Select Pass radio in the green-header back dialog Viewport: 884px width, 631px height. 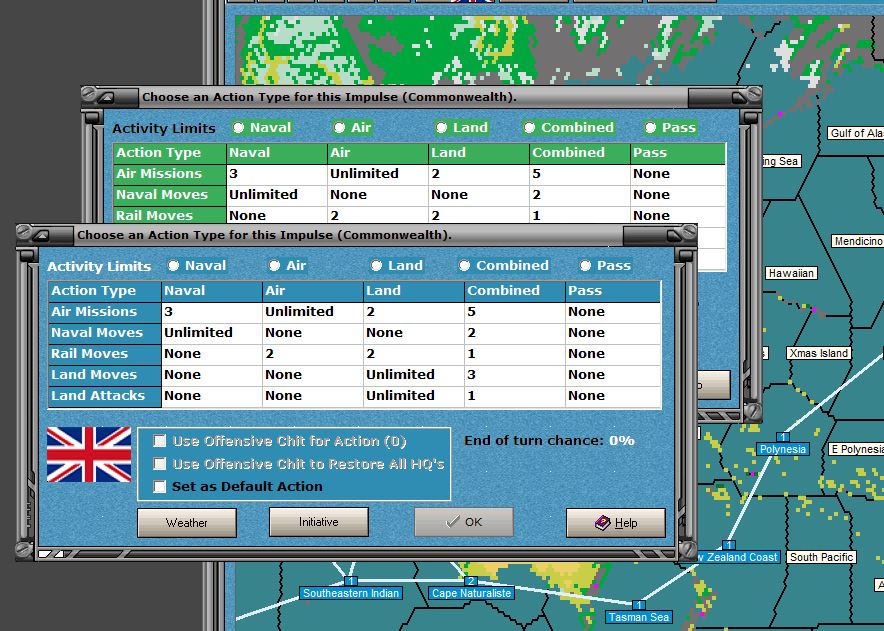tap(651, 128)
